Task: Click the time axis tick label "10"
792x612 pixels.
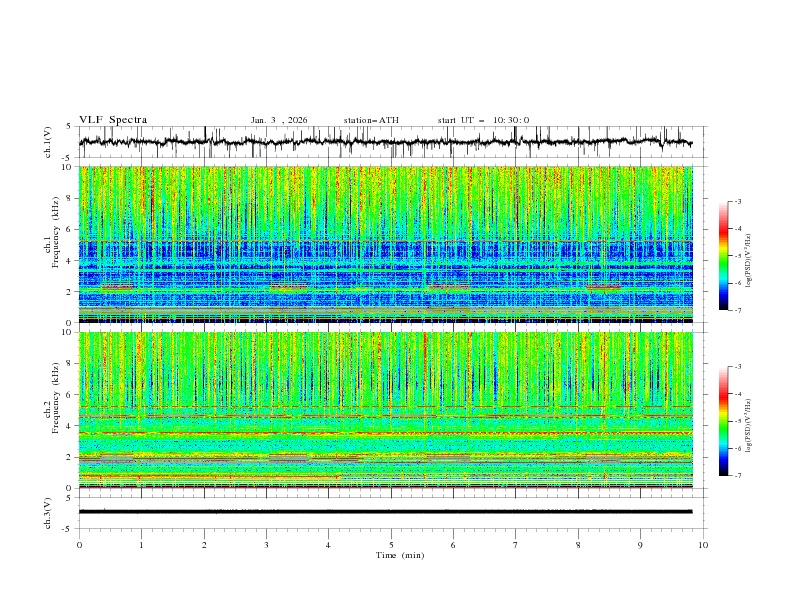Action: tap(703, 545)
